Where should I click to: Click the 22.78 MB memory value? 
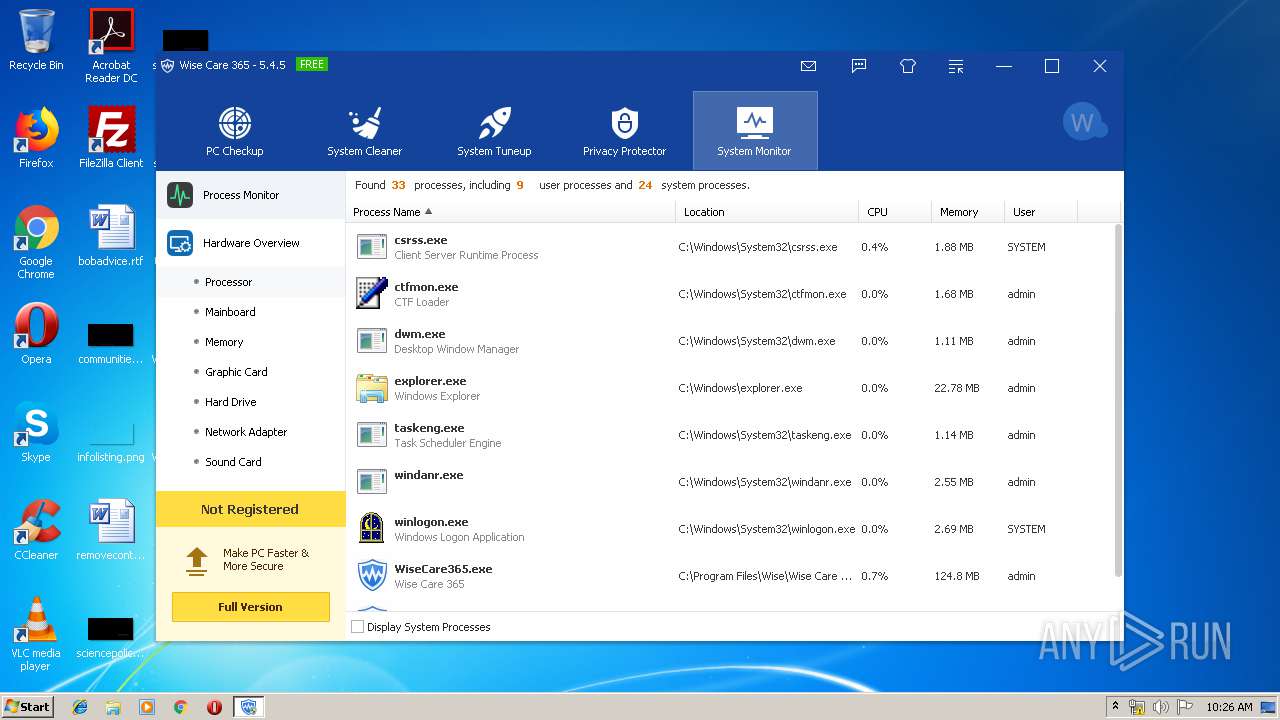point(957,388)
